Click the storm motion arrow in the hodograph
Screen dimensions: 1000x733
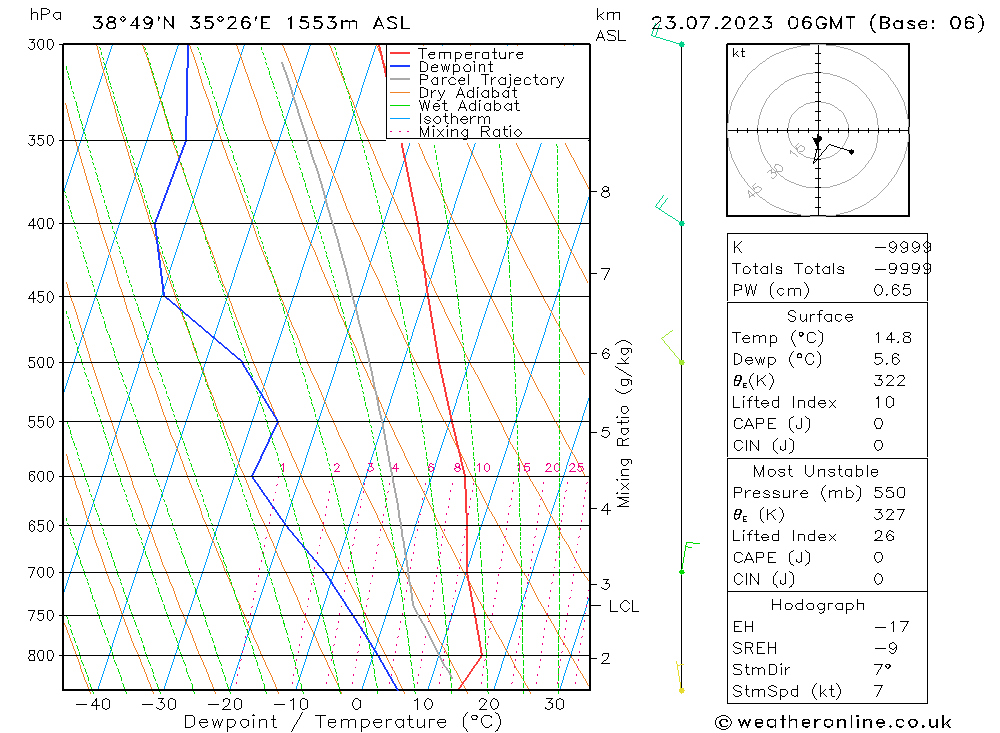pyautogui.click(x=817, y=142)
